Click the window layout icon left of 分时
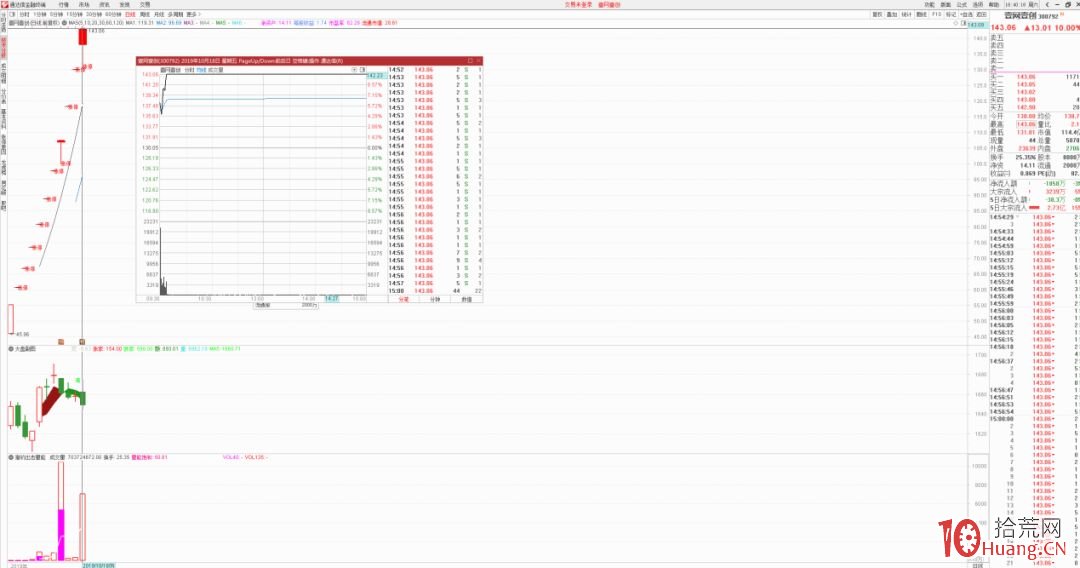The width and height of the screenshot is (1080, 568). pos(12,14)
